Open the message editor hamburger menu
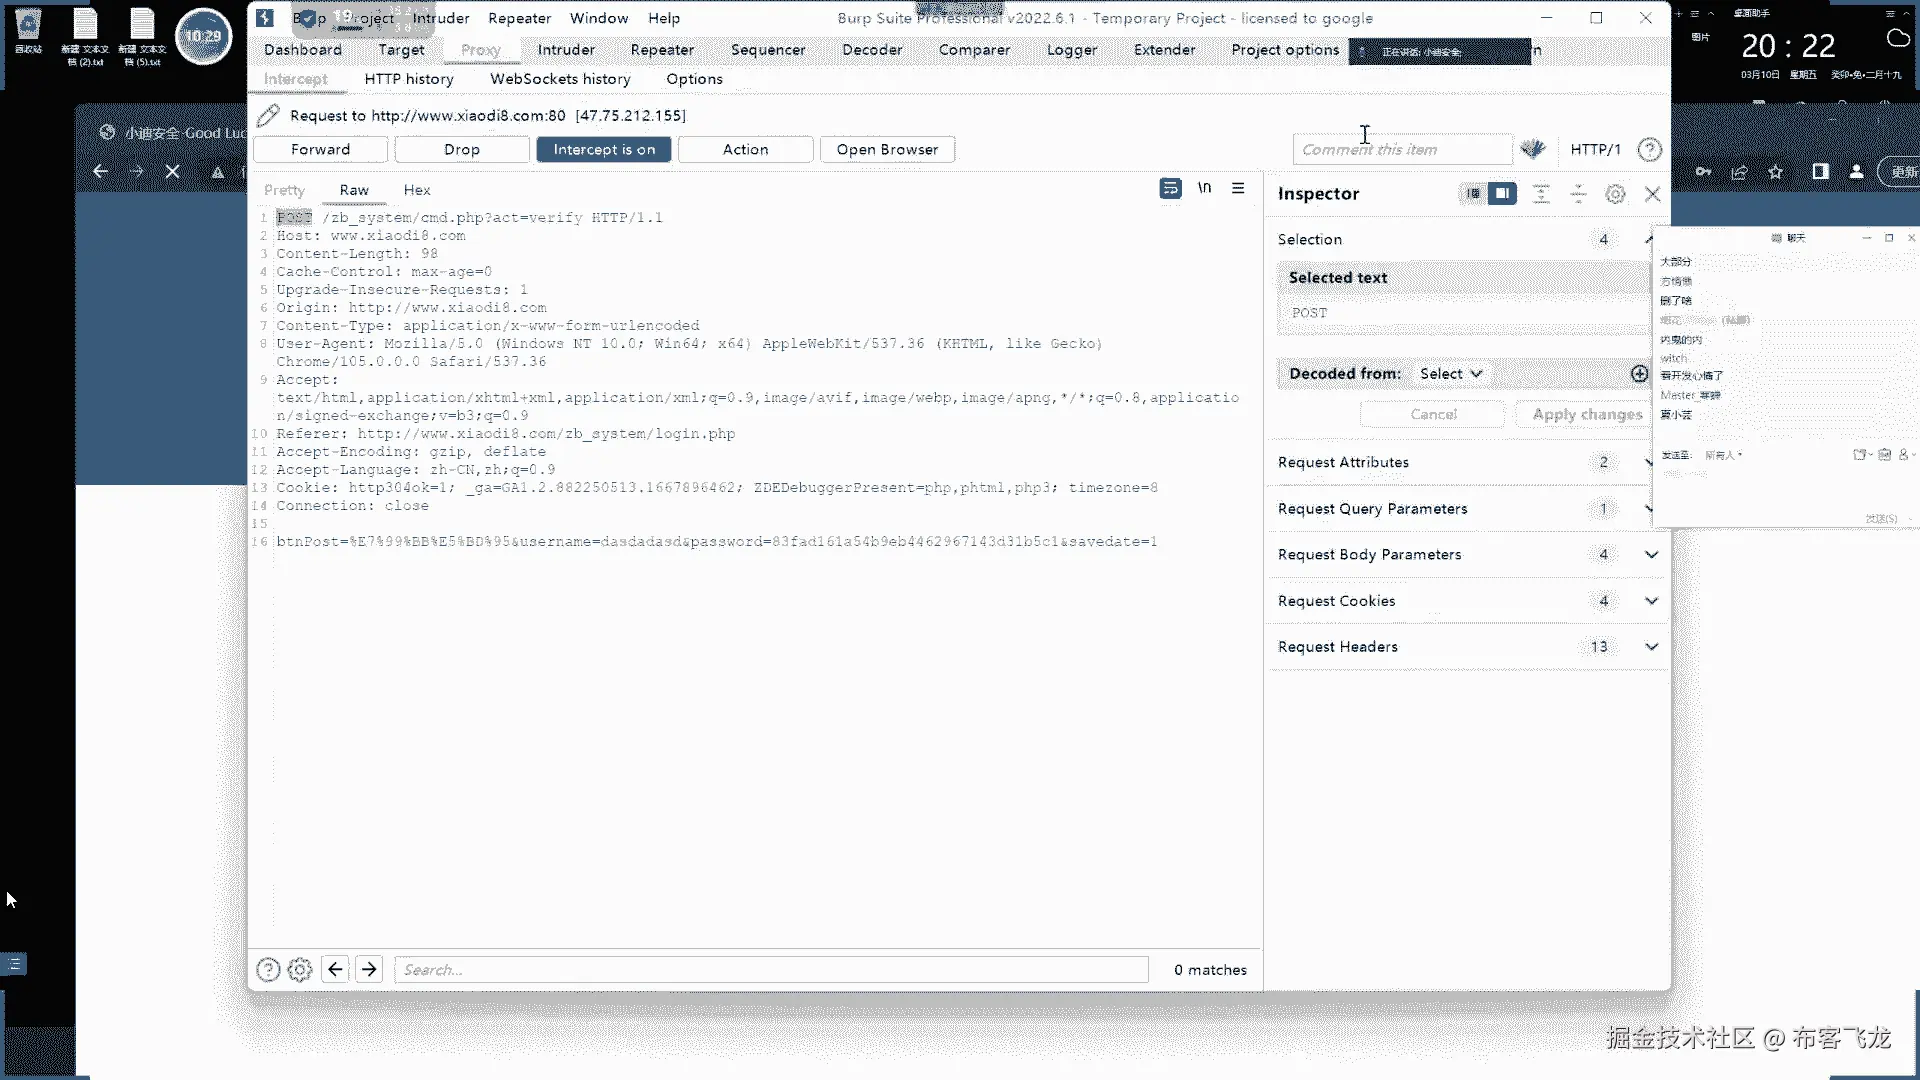 pos(1238,188)
